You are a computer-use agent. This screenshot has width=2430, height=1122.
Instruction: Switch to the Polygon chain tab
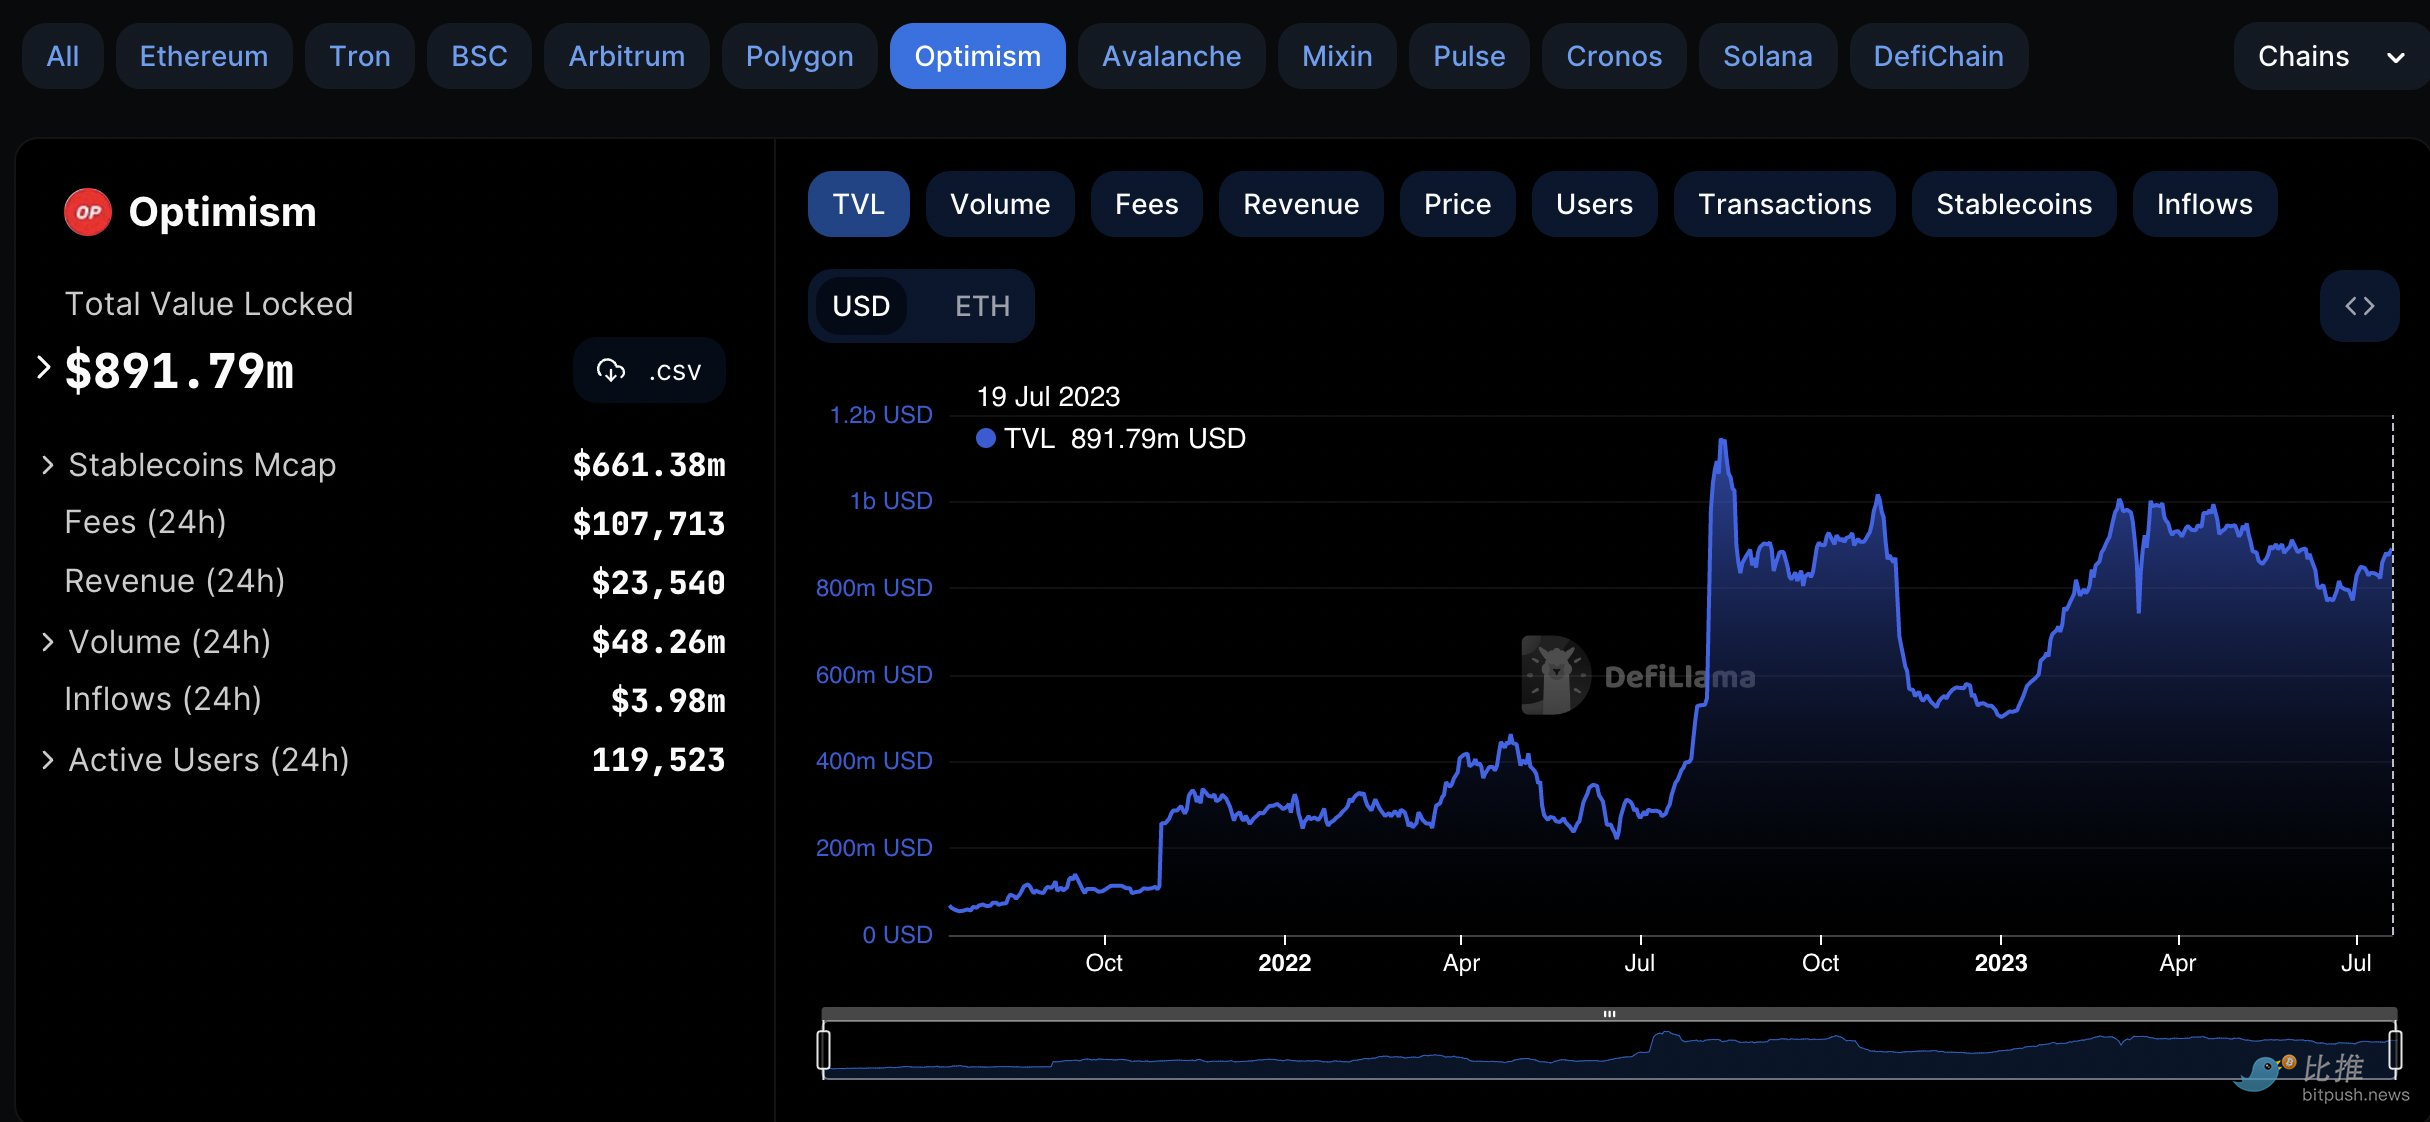(x=799, y=56)
